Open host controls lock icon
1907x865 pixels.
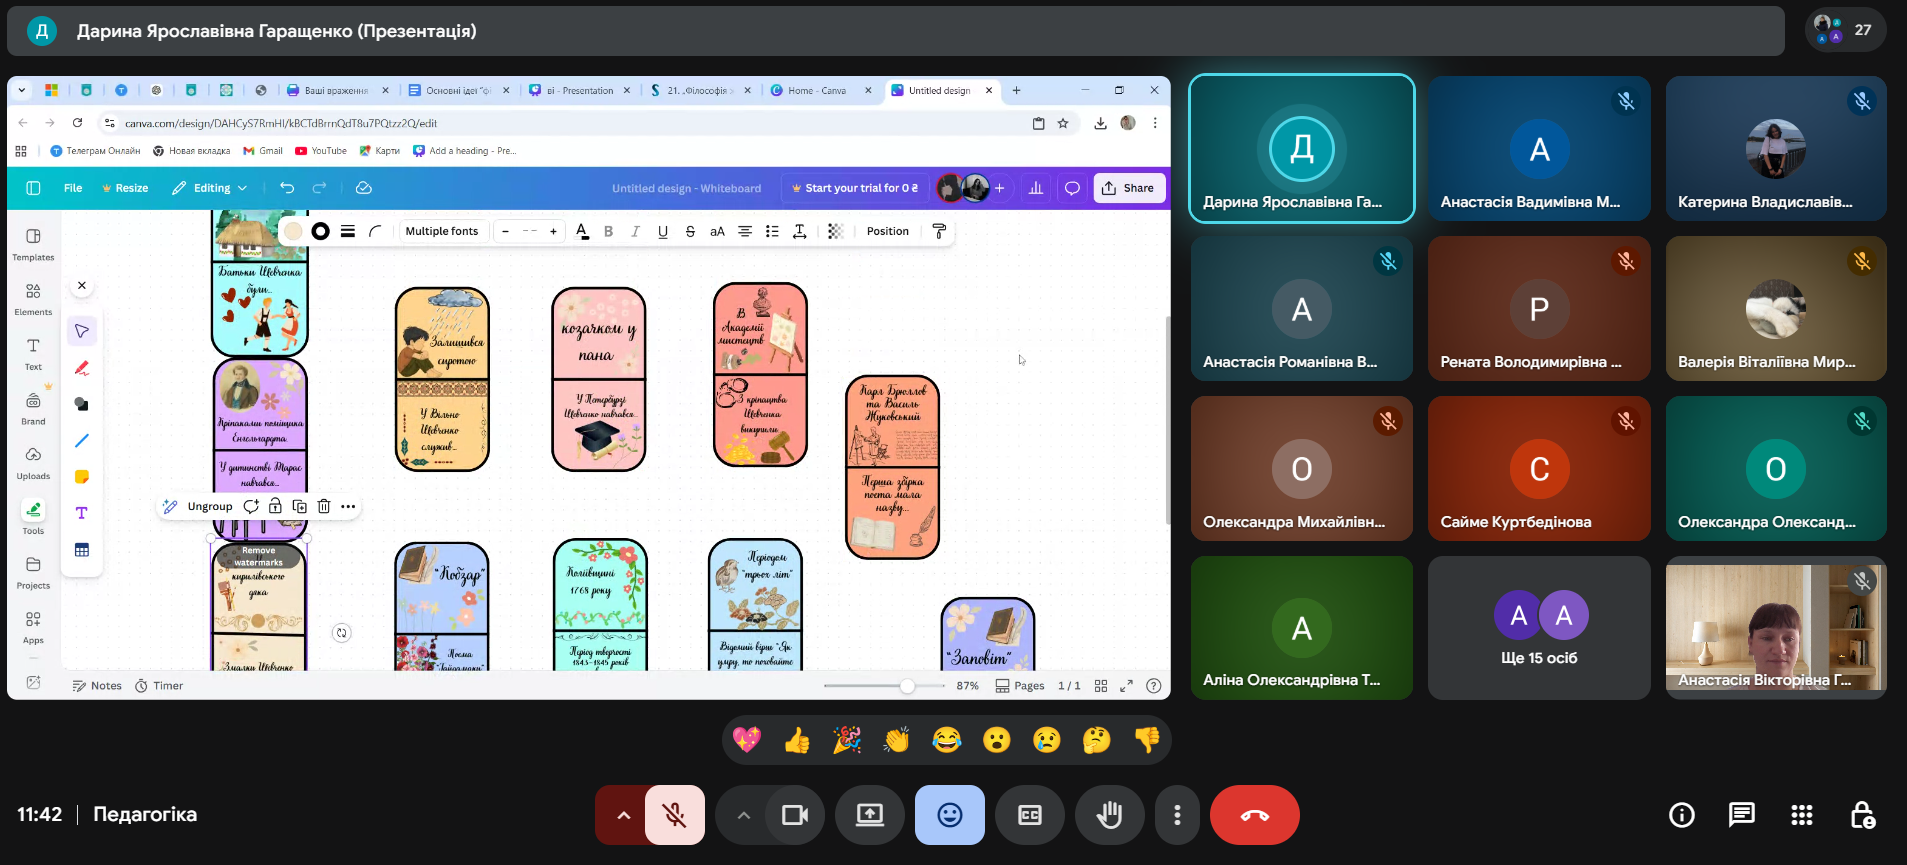[x=1862, y=815]
